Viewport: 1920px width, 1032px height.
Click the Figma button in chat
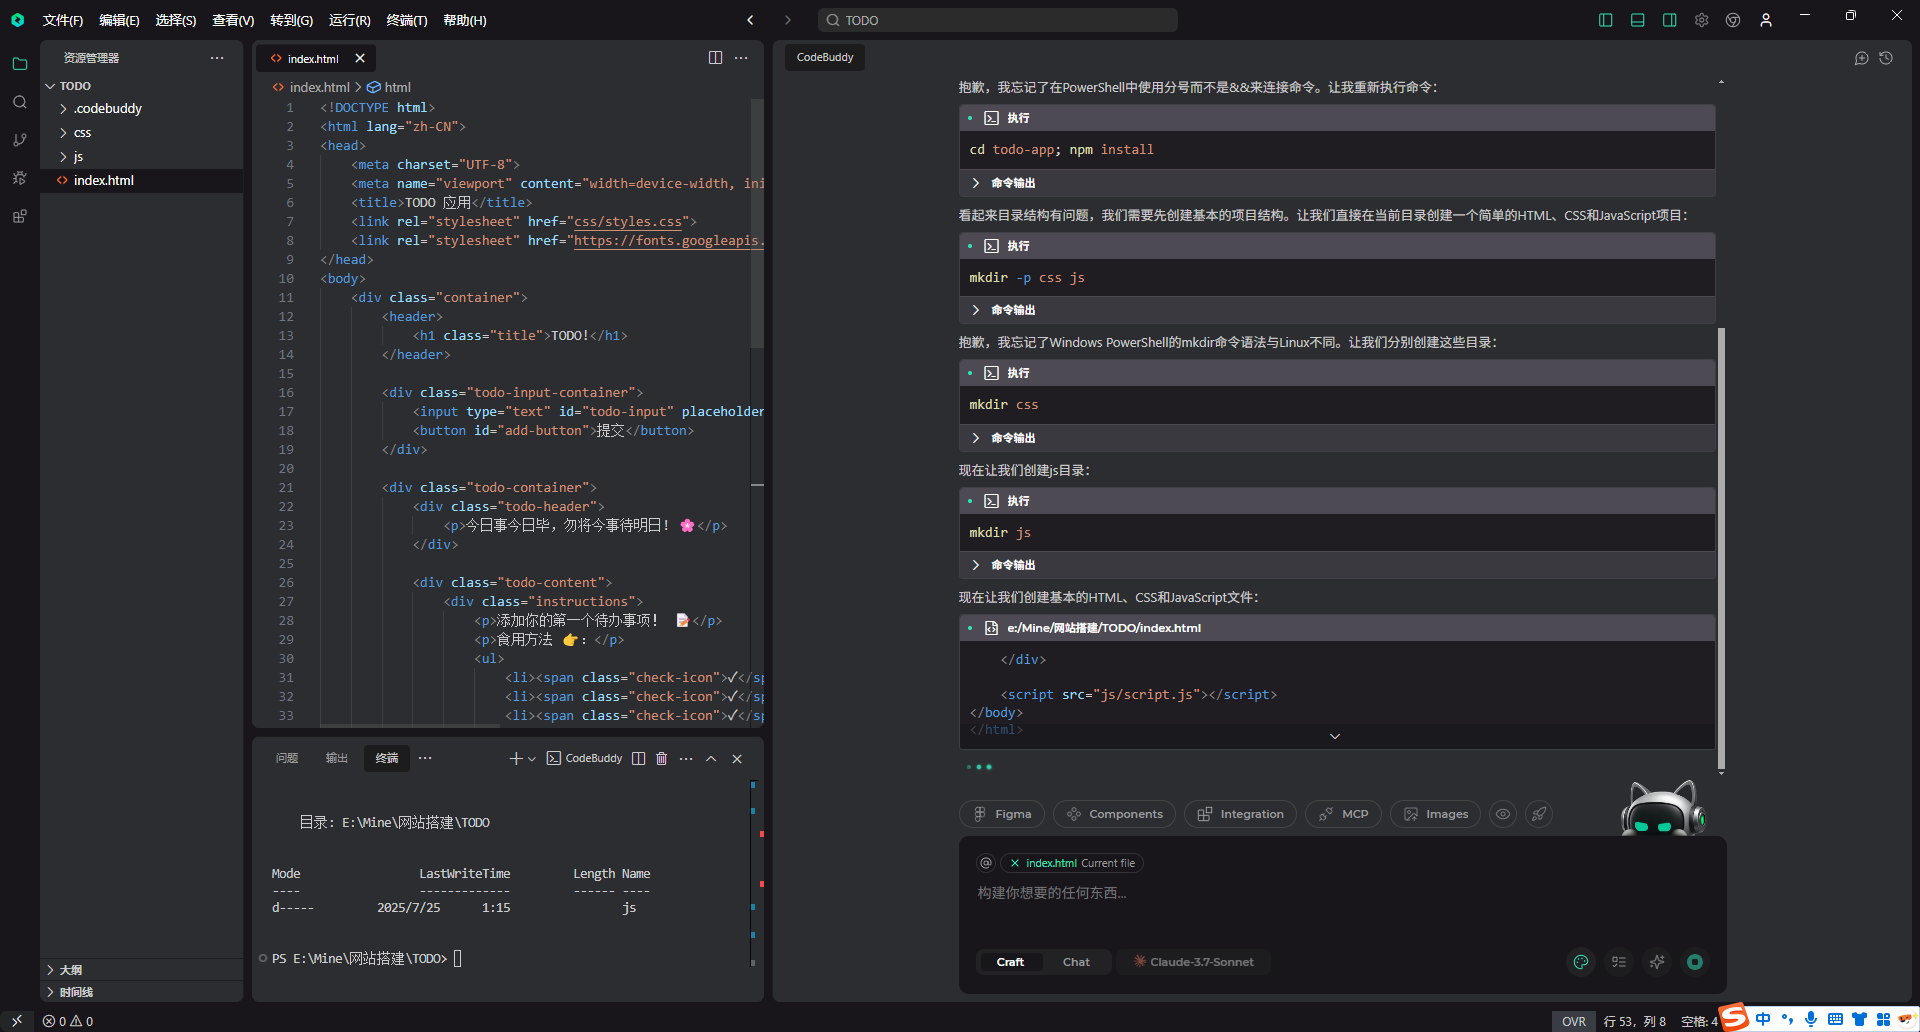coord(1002,814)
